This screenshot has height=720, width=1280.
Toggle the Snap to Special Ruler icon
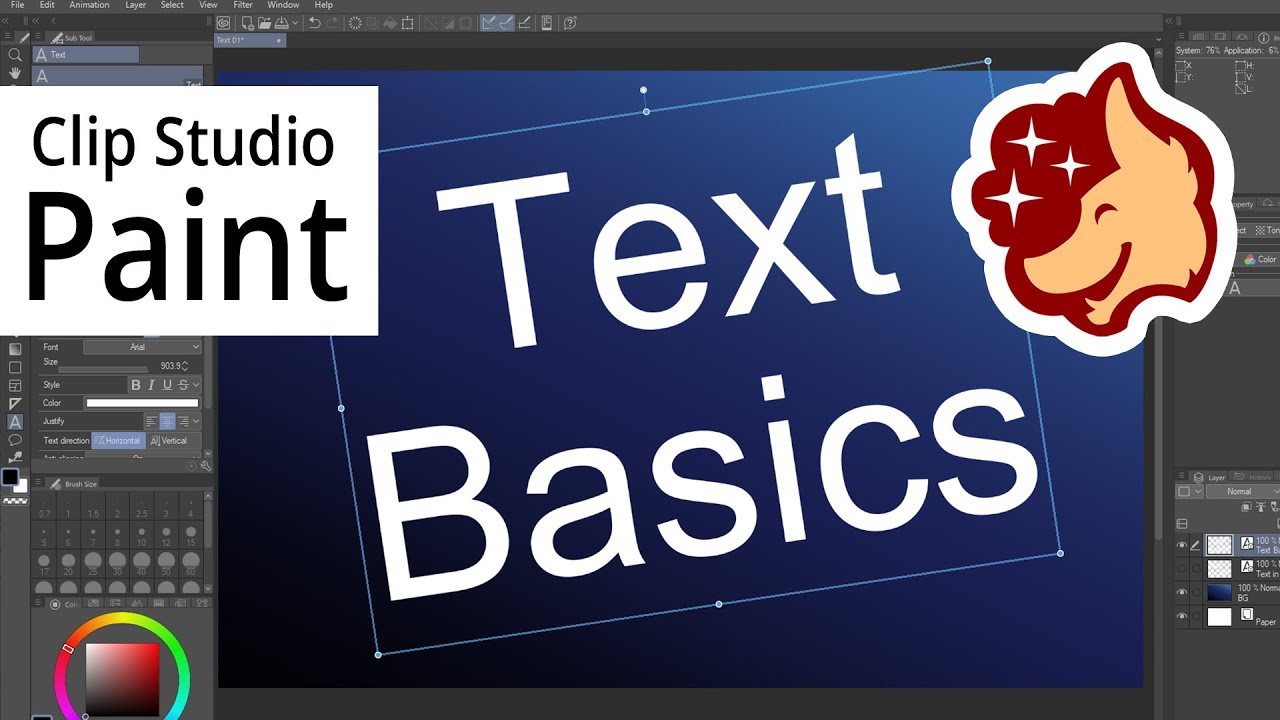506,22
